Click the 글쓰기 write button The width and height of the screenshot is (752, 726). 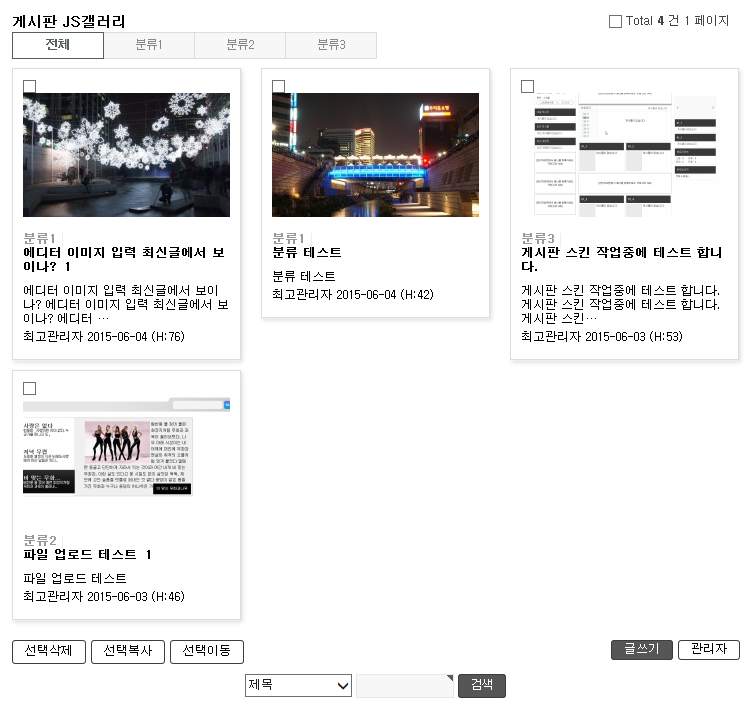click(641, 650)
